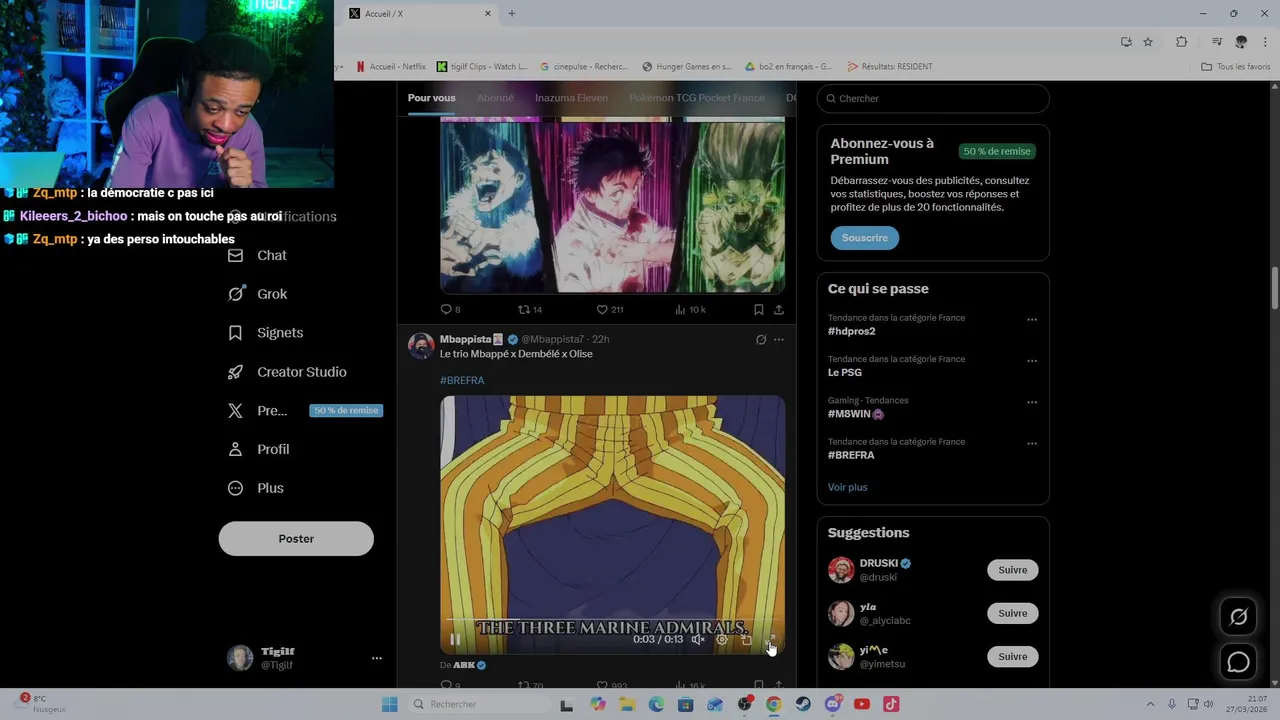Switch to the Pokemon TCG Pocket France tab
1280x720 pixels.
coord(697,98)
